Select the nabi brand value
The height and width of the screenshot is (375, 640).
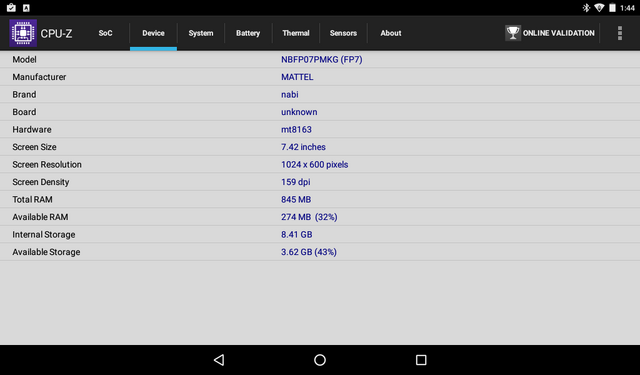click(x=290, y=95)
